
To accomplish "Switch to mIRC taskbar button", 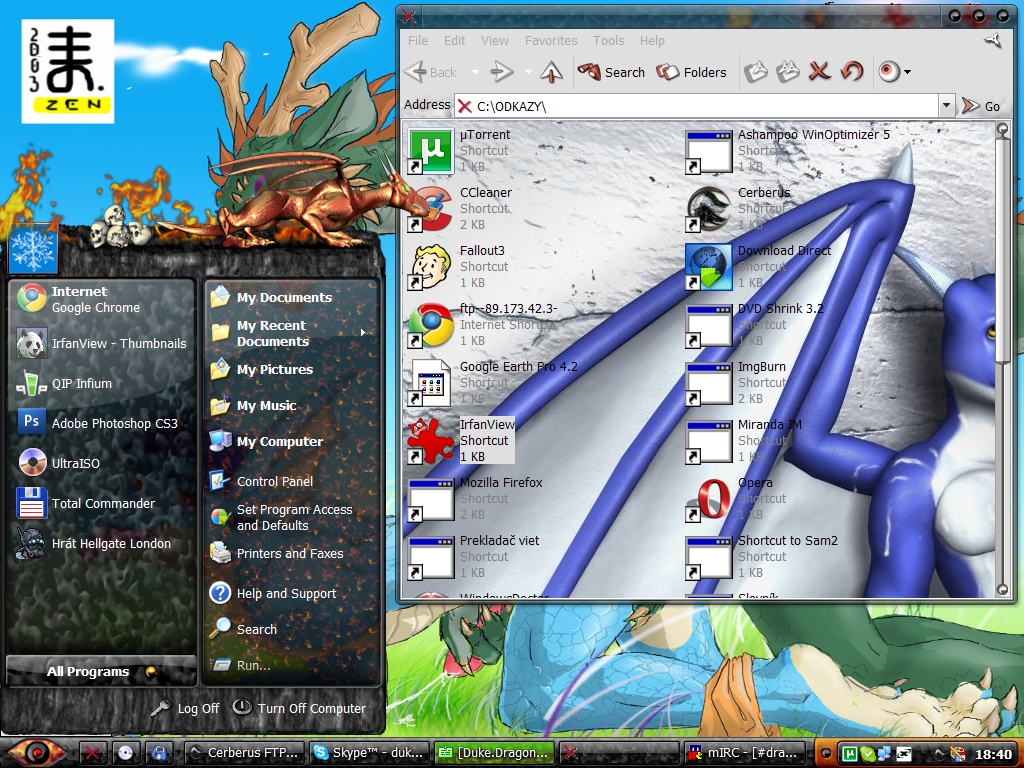I will click(x=745, y=753).
